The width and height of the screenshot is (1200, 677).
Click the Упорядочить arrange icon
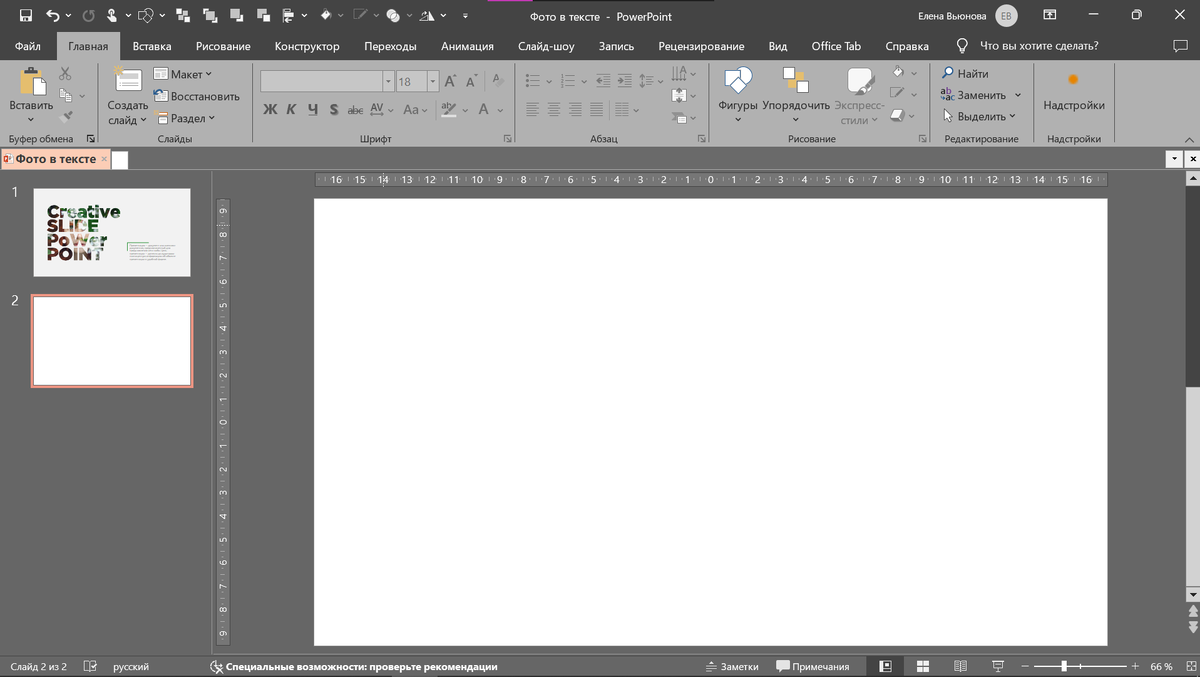pyautogui.click(x=795, y=82)
